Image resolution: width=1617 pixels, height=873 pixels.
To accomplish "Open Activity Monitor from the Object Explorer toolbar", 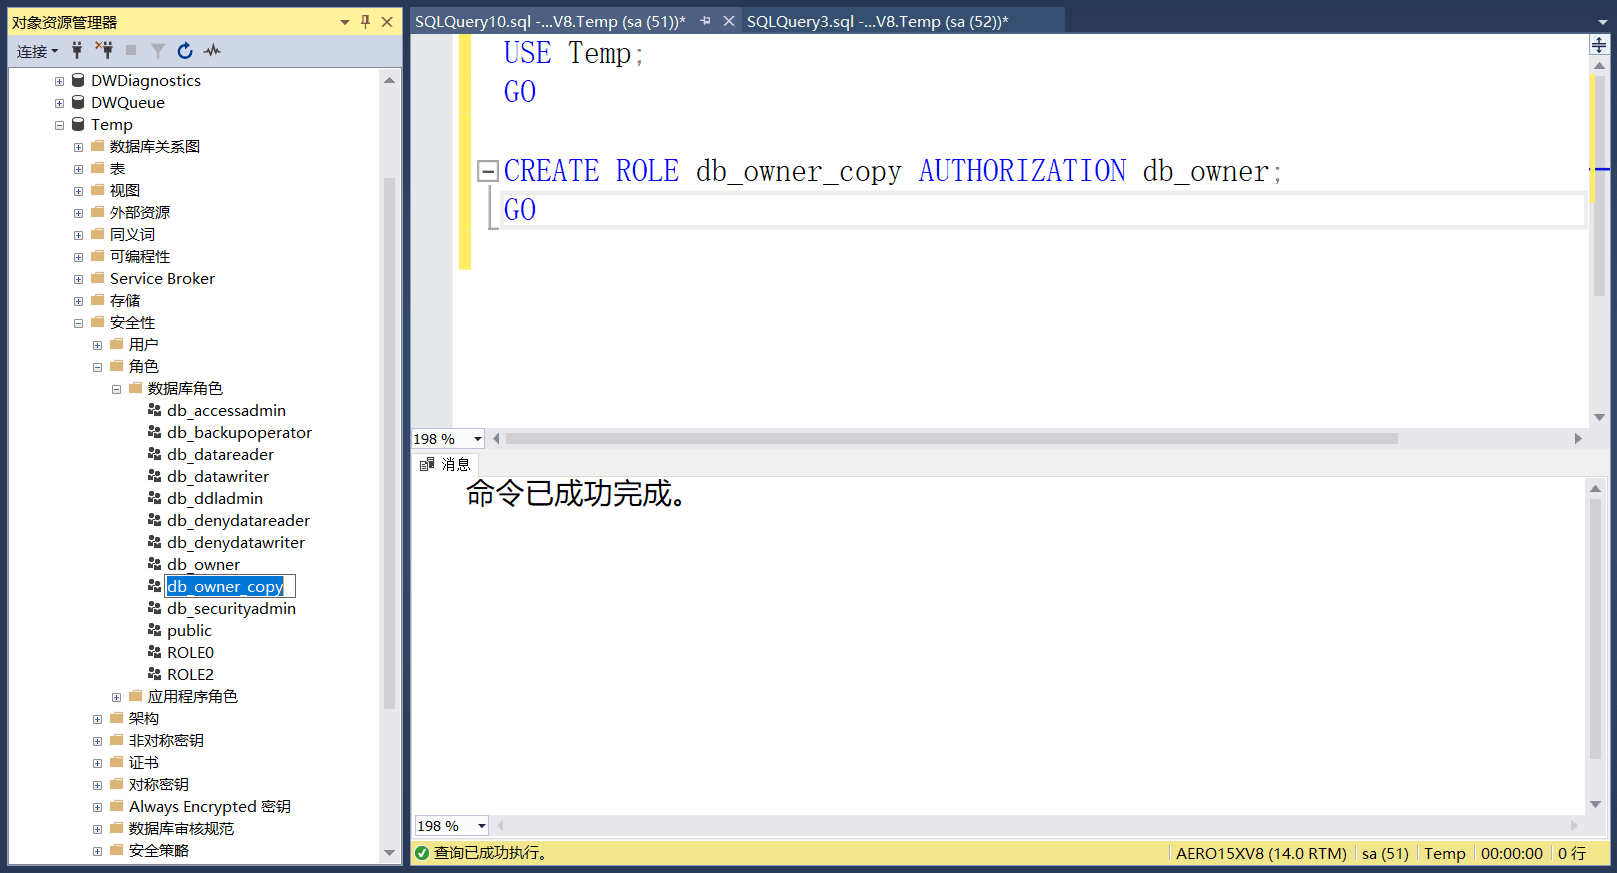I will click(x=212, y=50).
